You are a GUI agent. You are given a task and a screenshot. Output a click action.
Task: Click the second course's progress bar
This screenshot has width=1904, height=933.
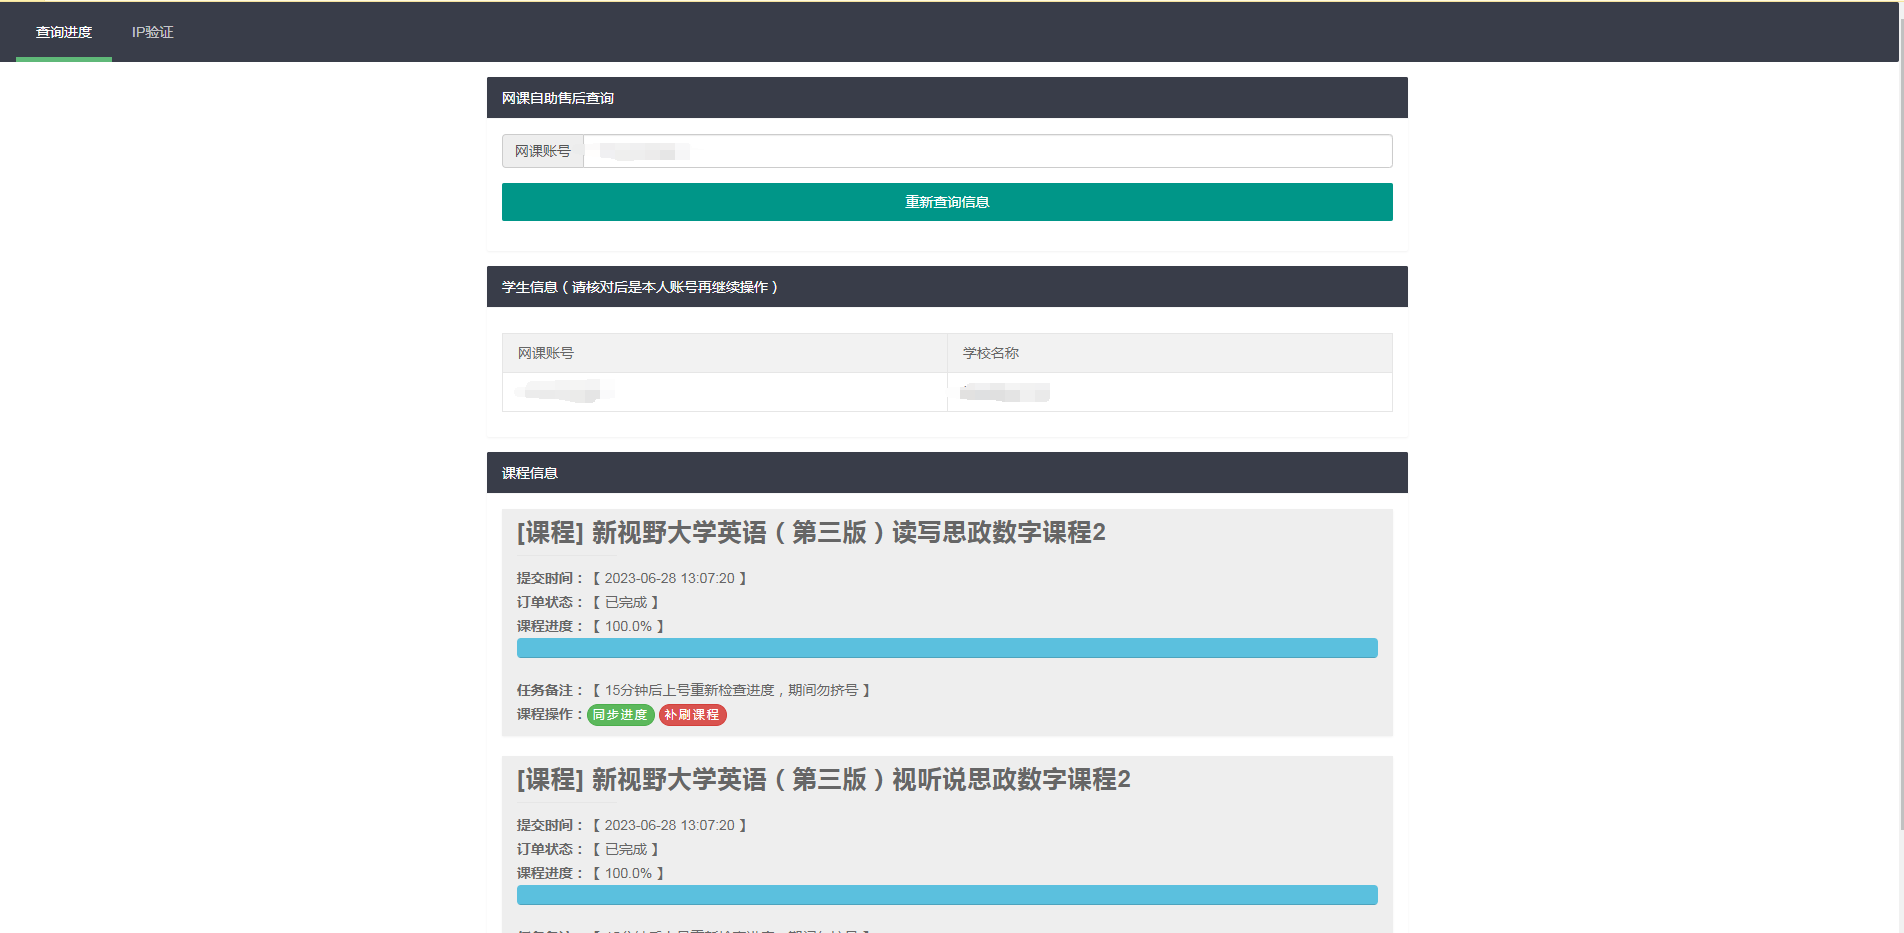946,895
